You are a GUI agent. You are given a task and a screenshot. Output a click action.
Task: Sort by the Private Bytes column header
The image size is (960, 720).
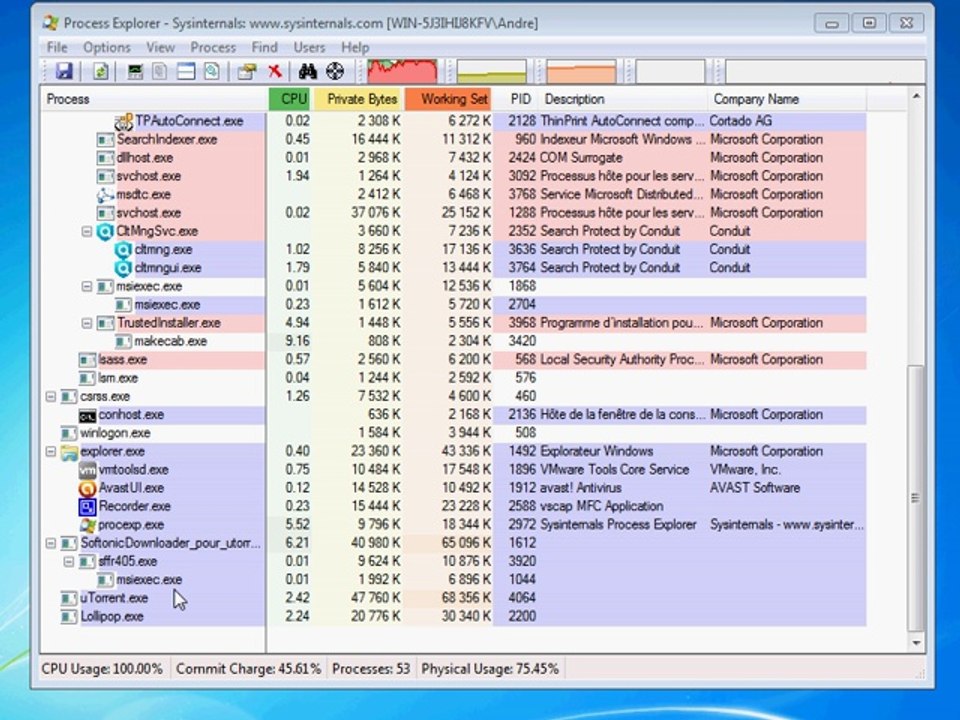(x=358, y=99)
